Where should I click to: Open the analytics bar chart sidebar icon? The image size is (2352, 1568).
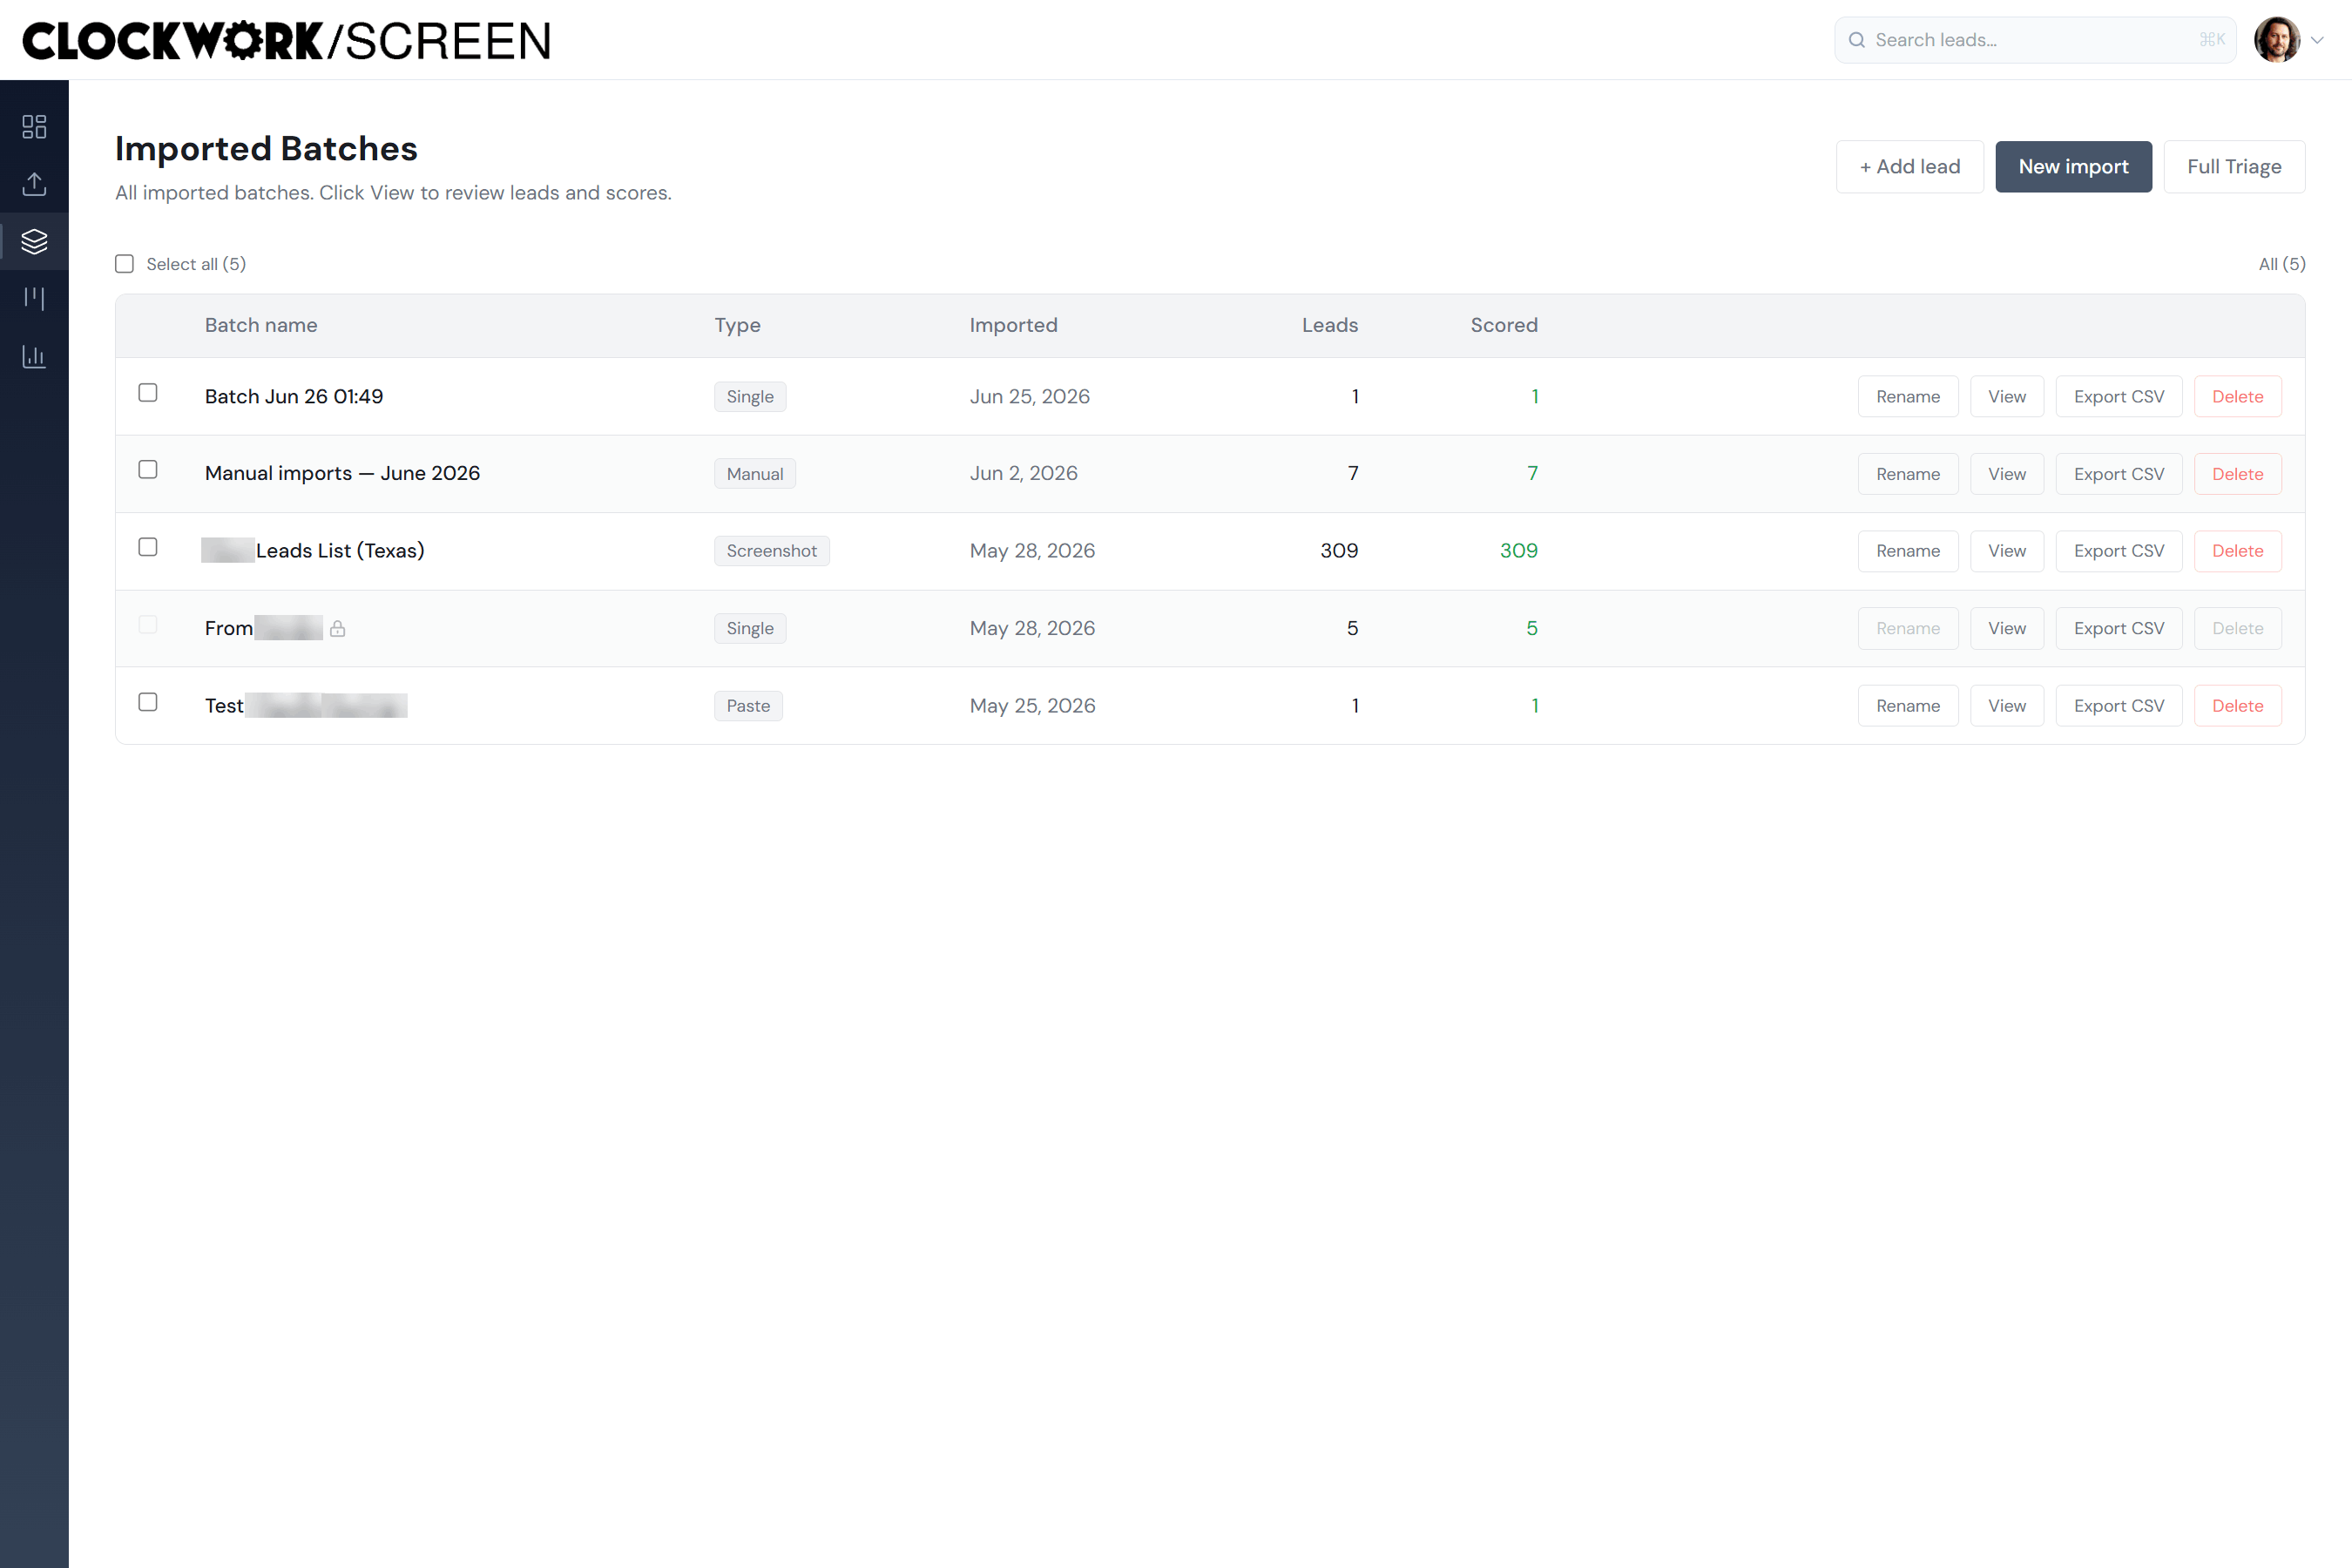coord(34,356)
